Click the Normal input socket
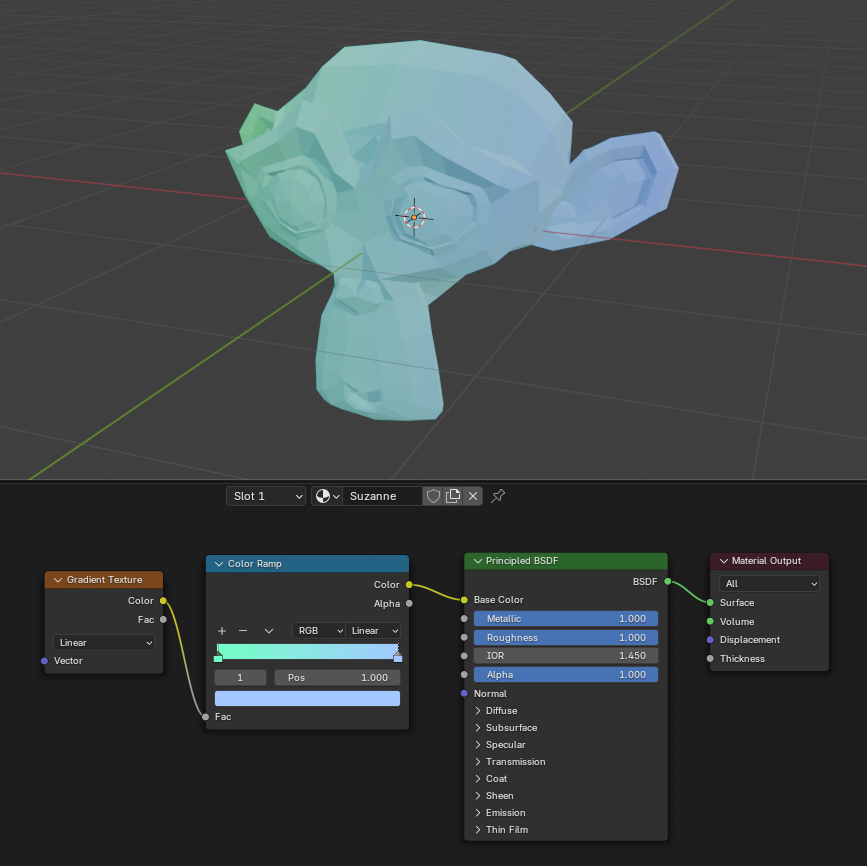867x866 pixels. (464, 693)
